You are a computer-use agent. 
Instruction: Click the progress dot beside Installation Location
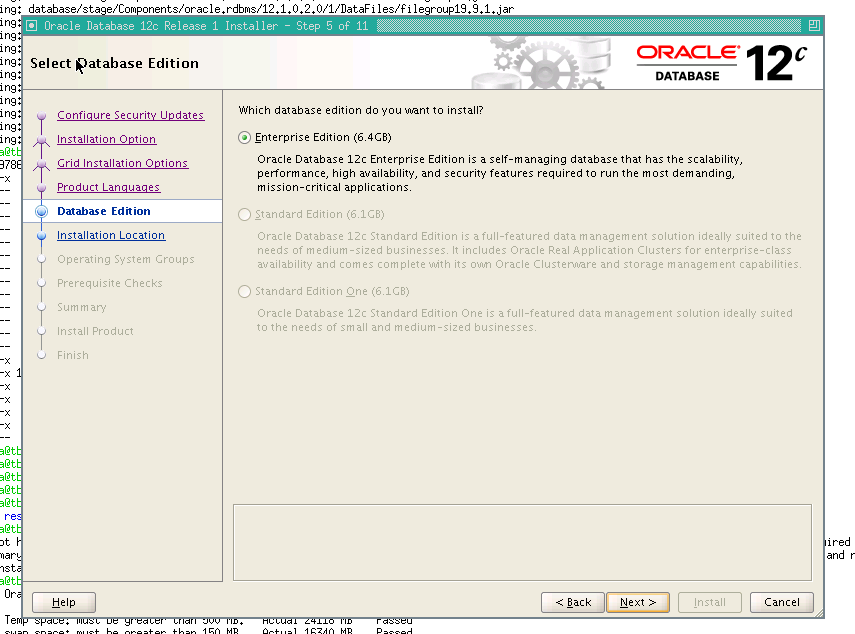pyautogui.click(x=41, y=235)
